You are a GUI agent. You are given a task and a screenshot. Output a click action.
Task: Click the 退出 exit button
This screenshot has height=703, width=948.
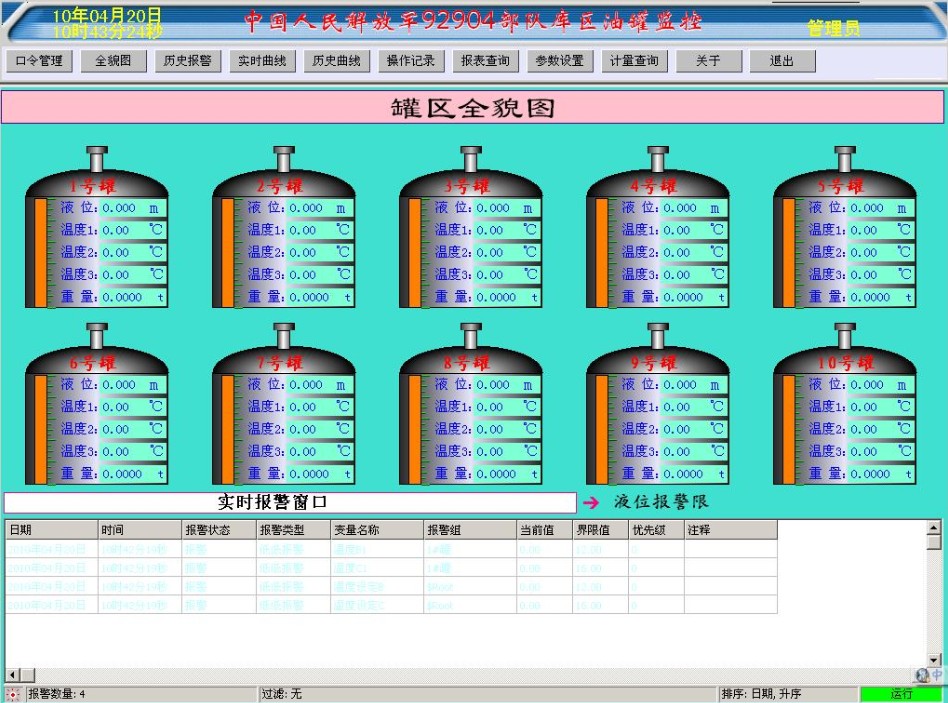tap(782, 61)
